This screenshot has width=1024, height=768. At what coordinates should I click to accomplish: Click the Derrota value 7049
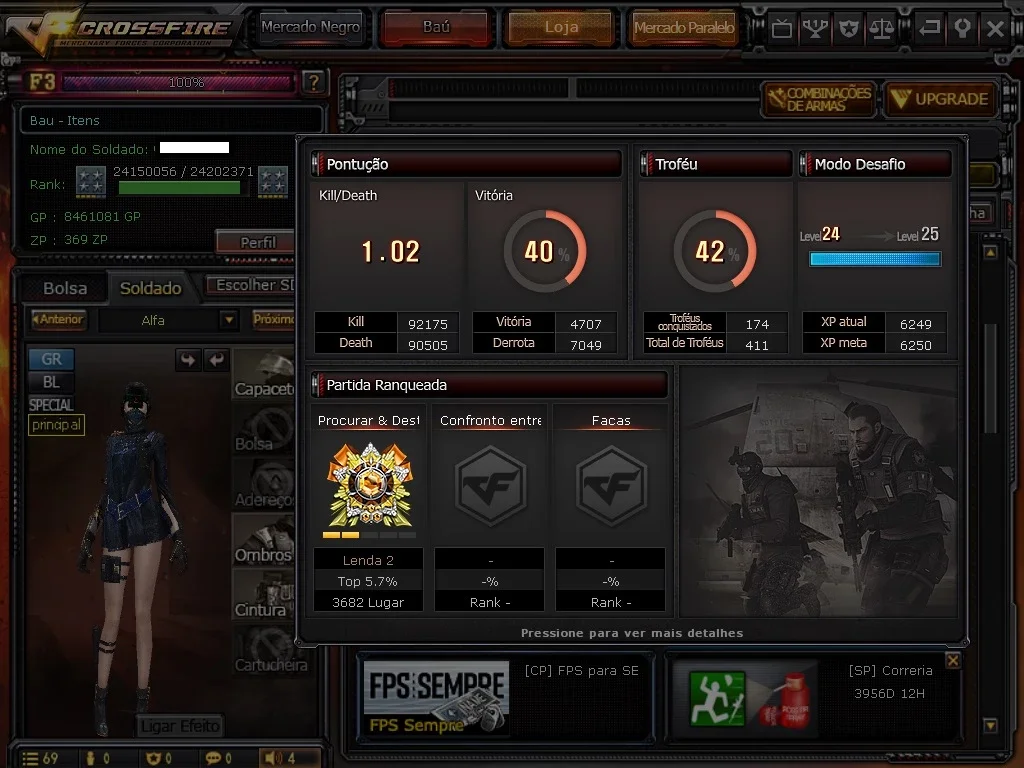586,345
